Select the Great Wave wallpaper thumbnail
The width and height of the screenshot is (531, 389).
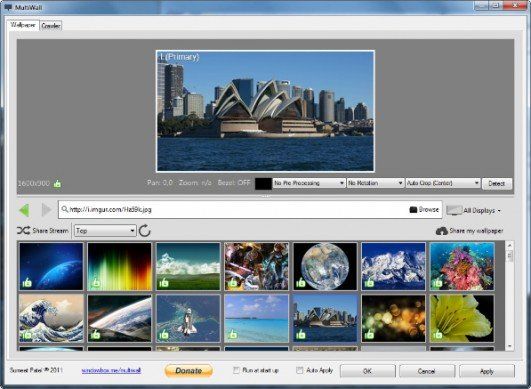[51, 318]
